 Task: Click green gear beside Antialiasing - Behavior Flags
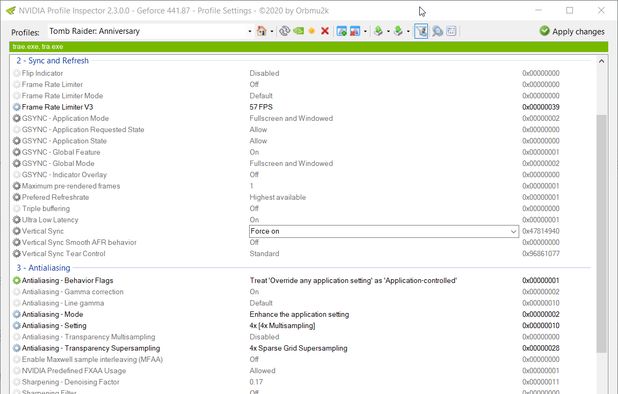coord(17,281)
